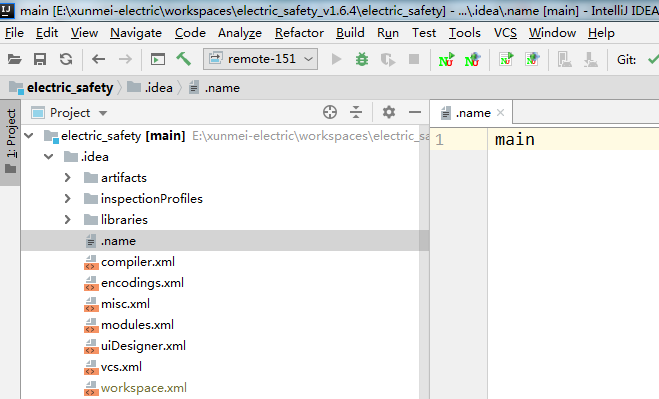Open the Code menu
This screenshot has width=659, height=399.
tap(190, 33)
